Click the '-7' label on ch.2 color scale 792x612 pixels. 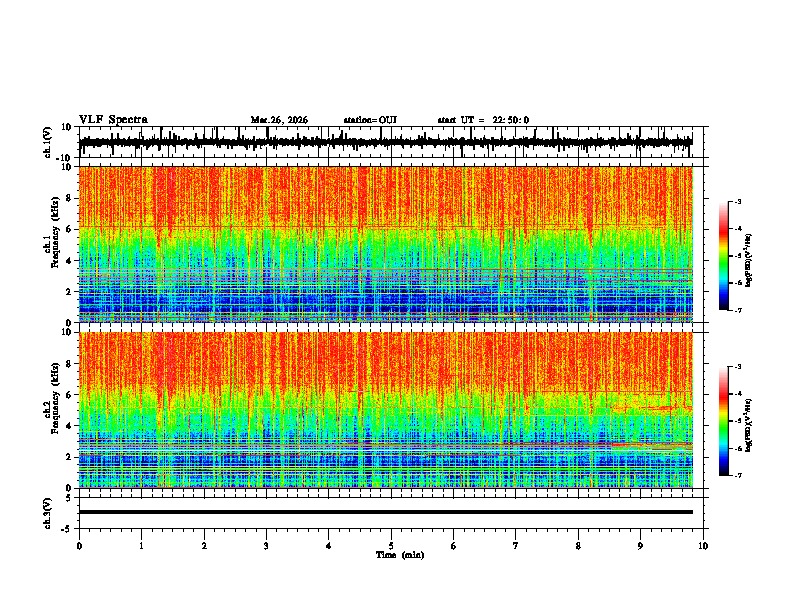[x=738, y=475]
